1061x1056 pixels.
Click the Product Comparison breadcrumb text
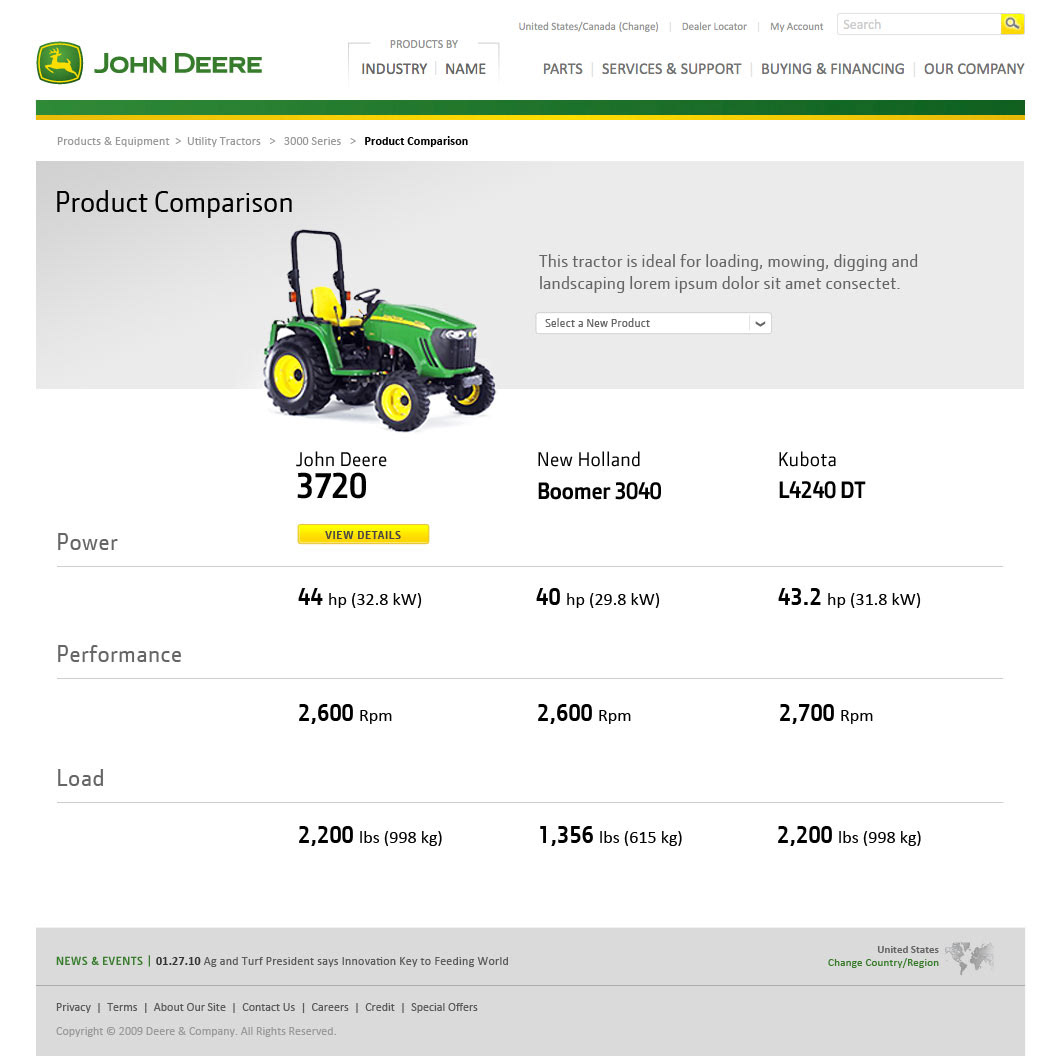[416, 141]
